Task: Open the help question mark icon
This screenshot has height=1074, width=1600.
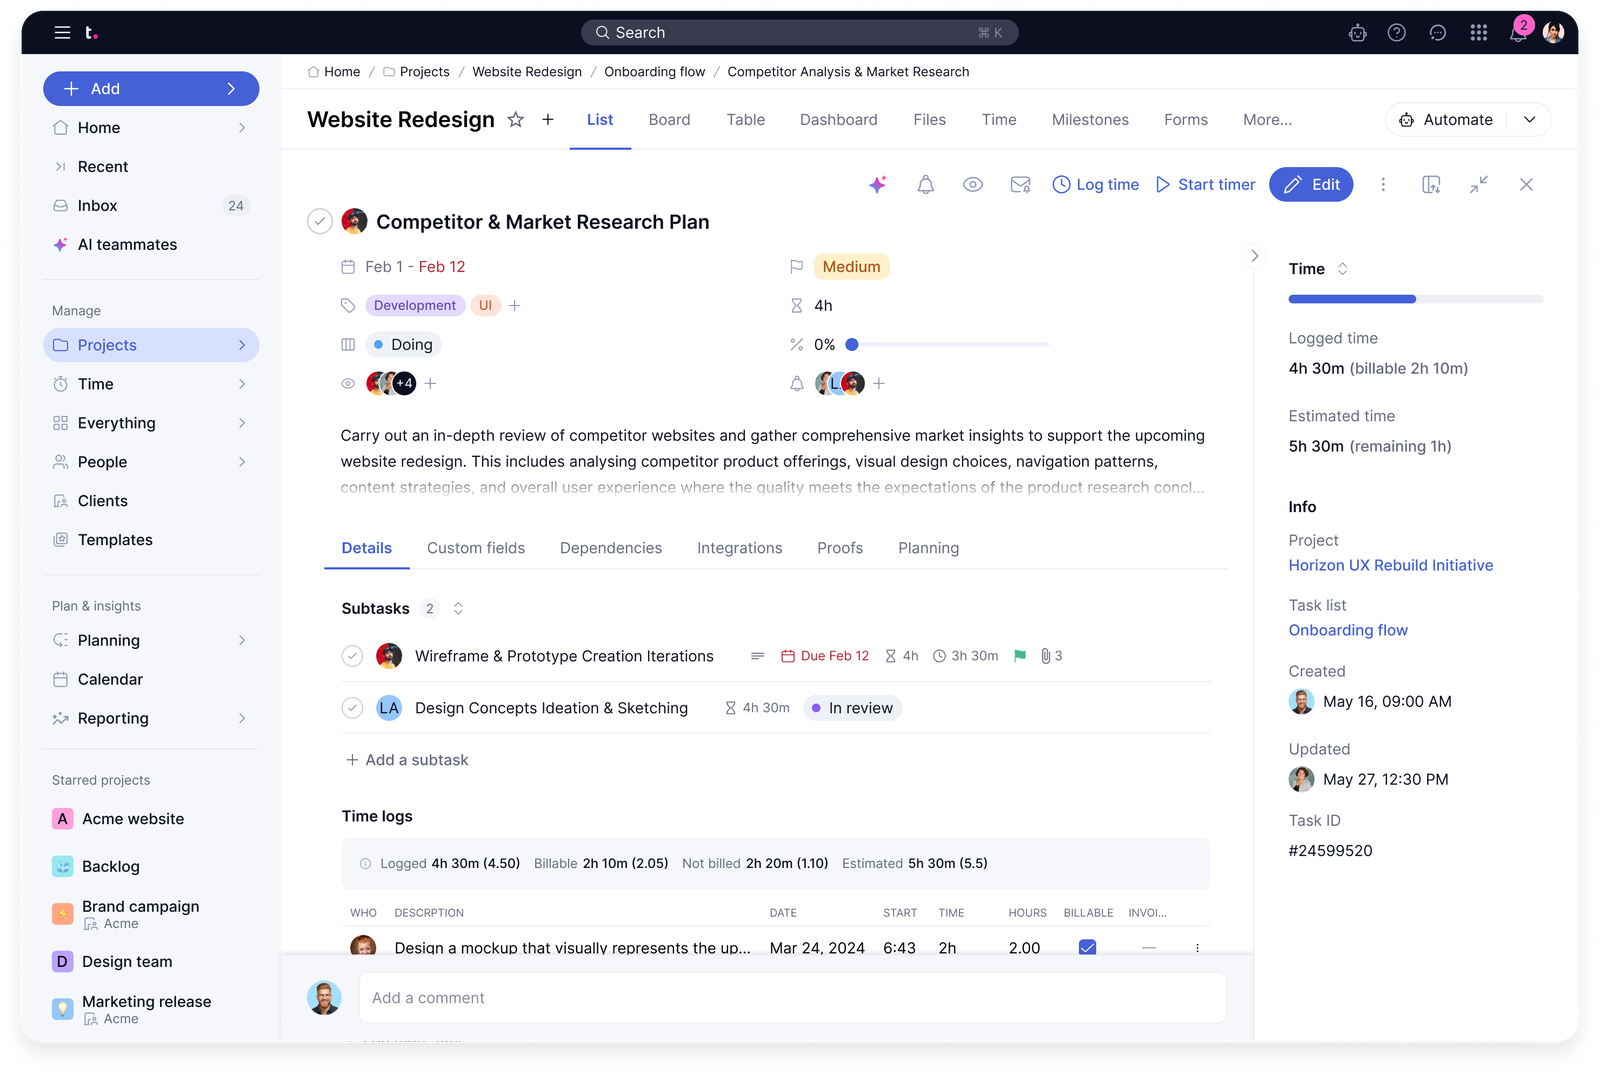Action: tap(1397, 33)
